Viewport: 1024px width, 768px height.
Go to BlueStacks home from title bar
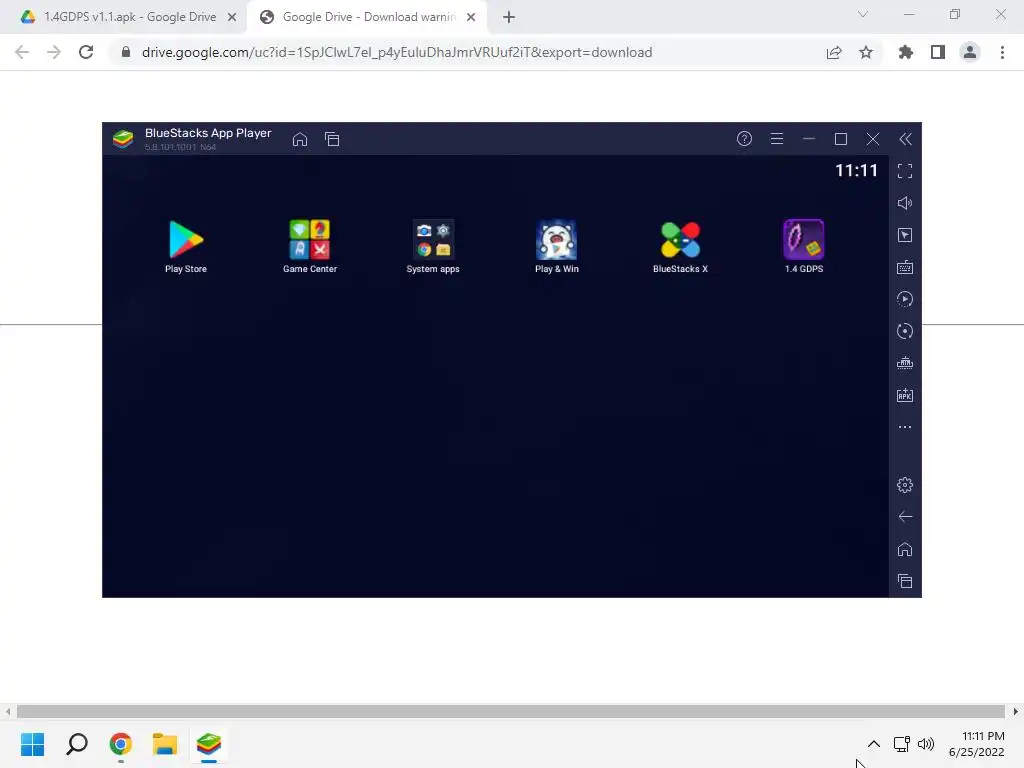[300, 139]
